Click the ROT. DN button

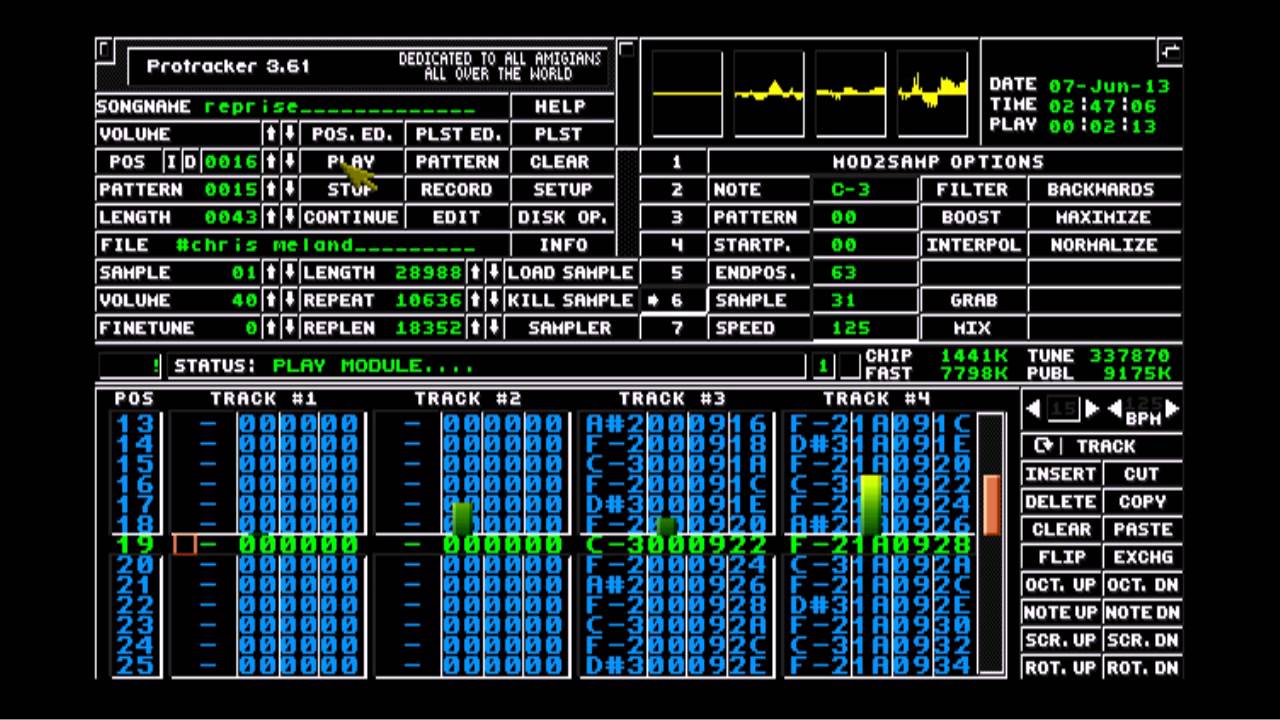[x=1142, y=667]
